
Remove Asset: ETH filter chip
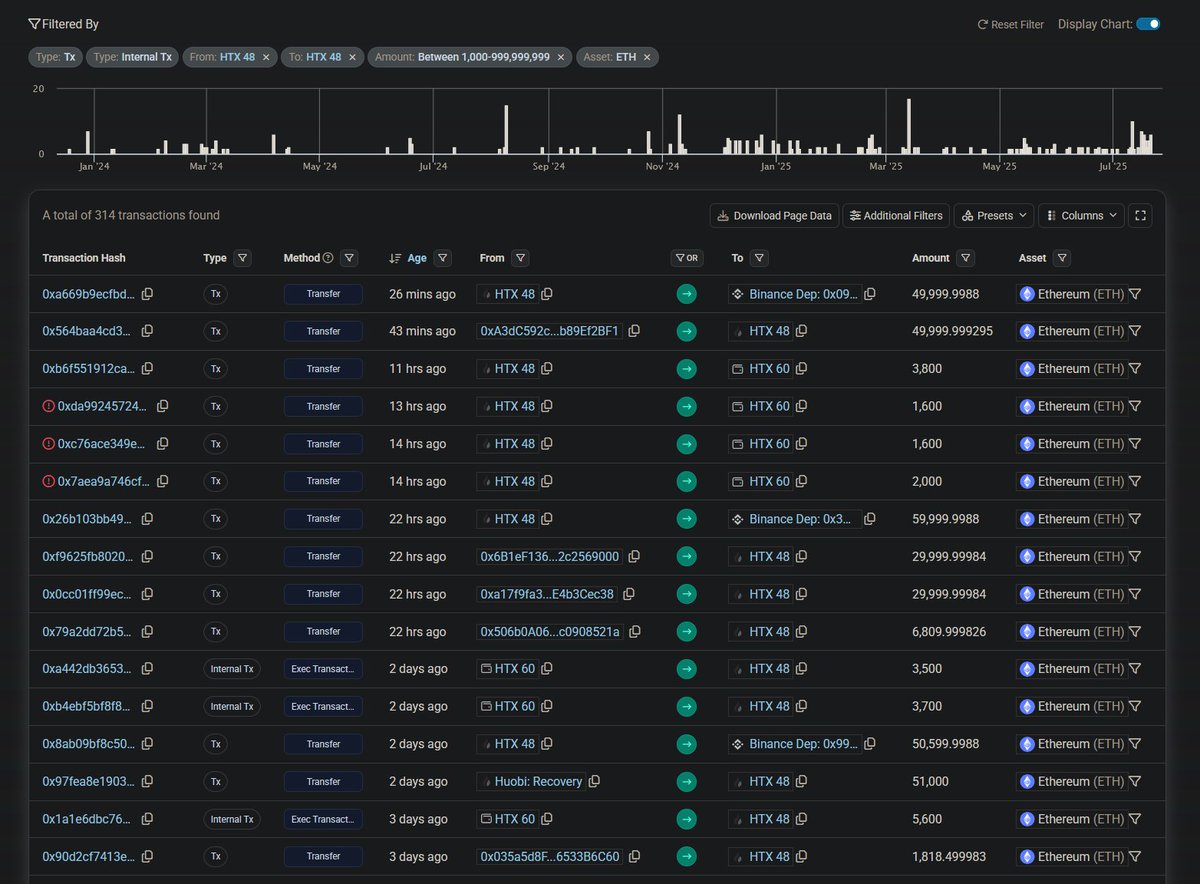click(647, 57)
